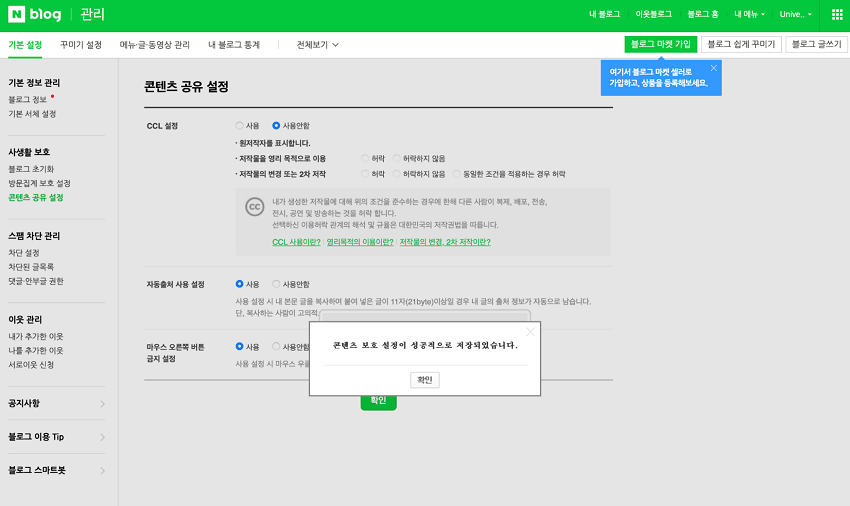Expand the 공지사항 section

coord(56,403)
